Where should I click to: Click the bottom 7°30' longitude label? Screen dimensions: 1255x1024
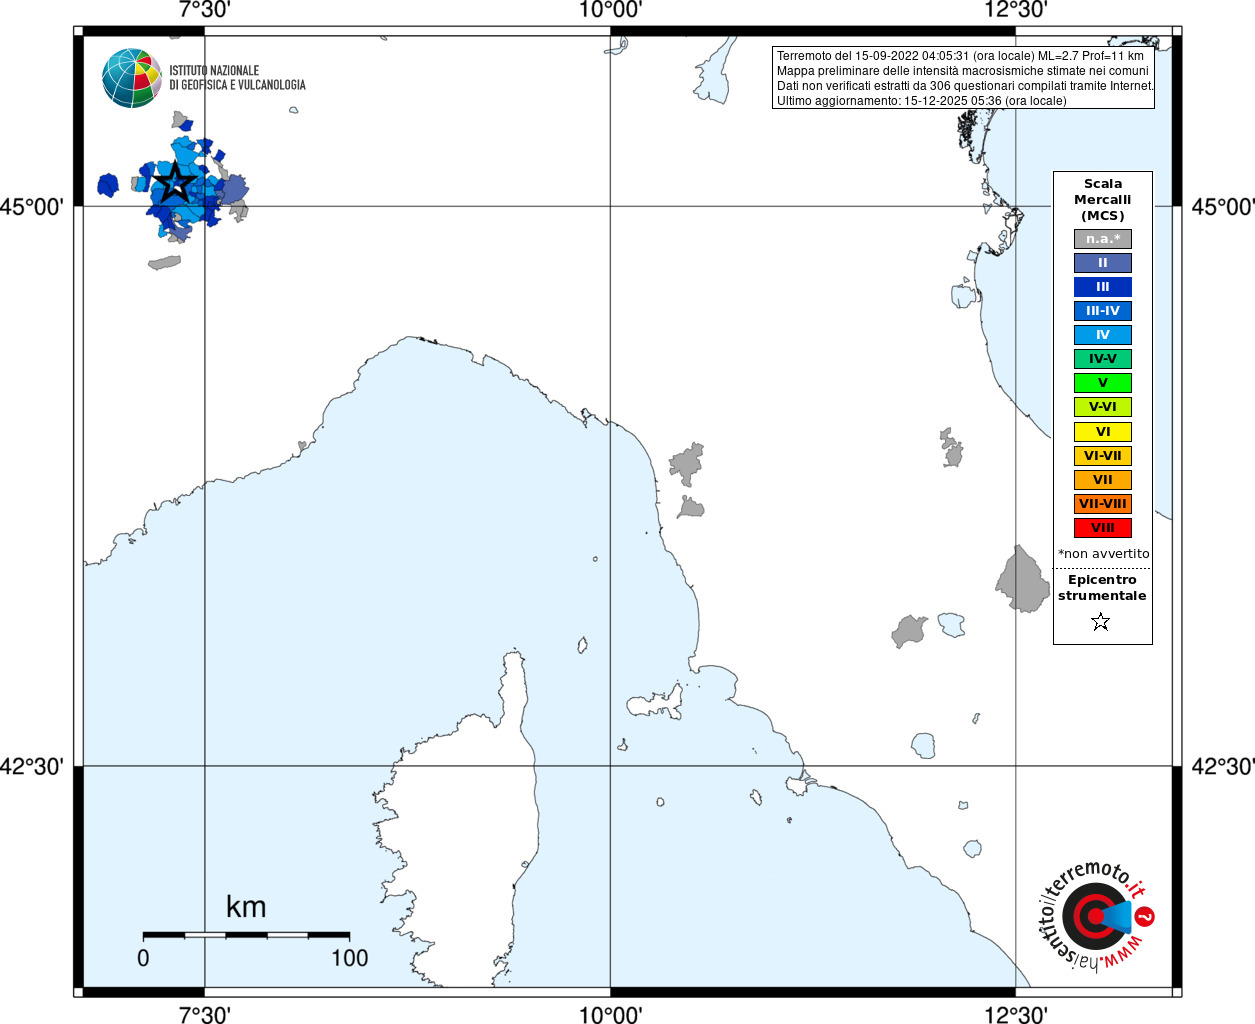click(x=205, y=1015)
